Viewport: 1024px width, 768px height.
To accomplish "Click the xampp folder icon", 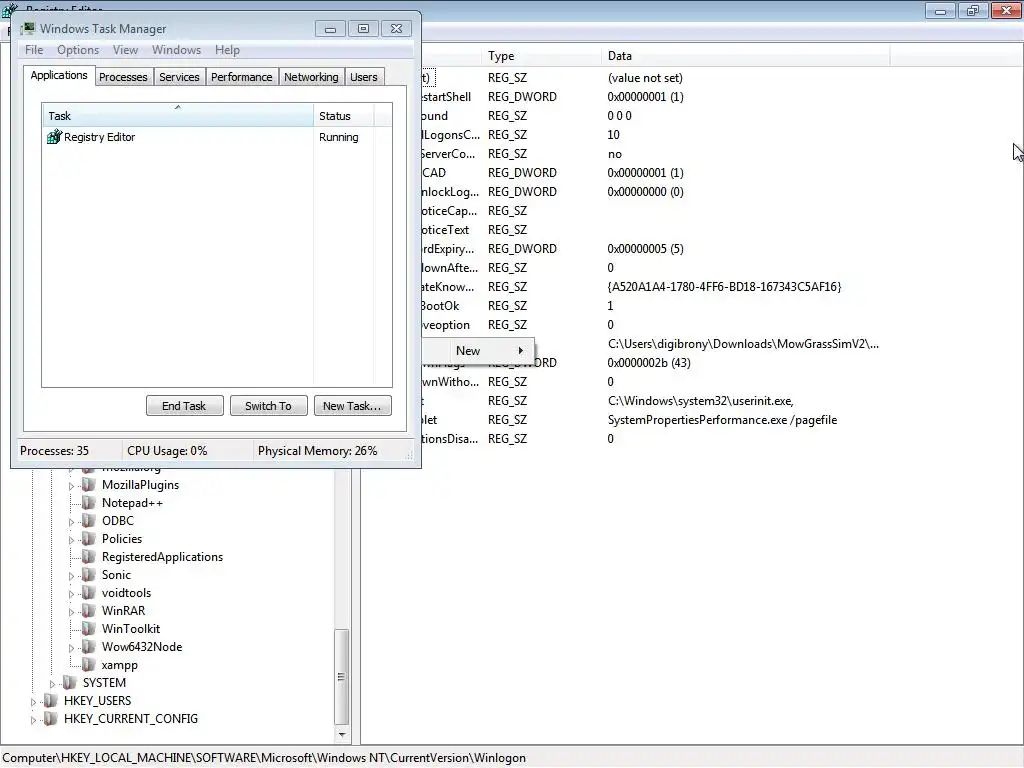I will pos(89,665).
